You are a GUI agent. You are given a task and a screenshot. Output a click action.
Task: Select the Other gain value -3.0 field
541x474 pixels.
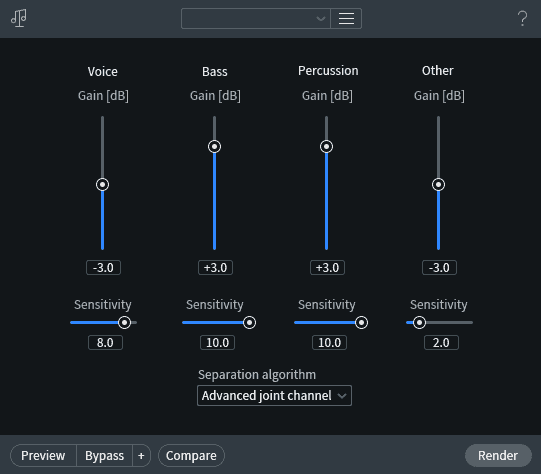point(439,267)
